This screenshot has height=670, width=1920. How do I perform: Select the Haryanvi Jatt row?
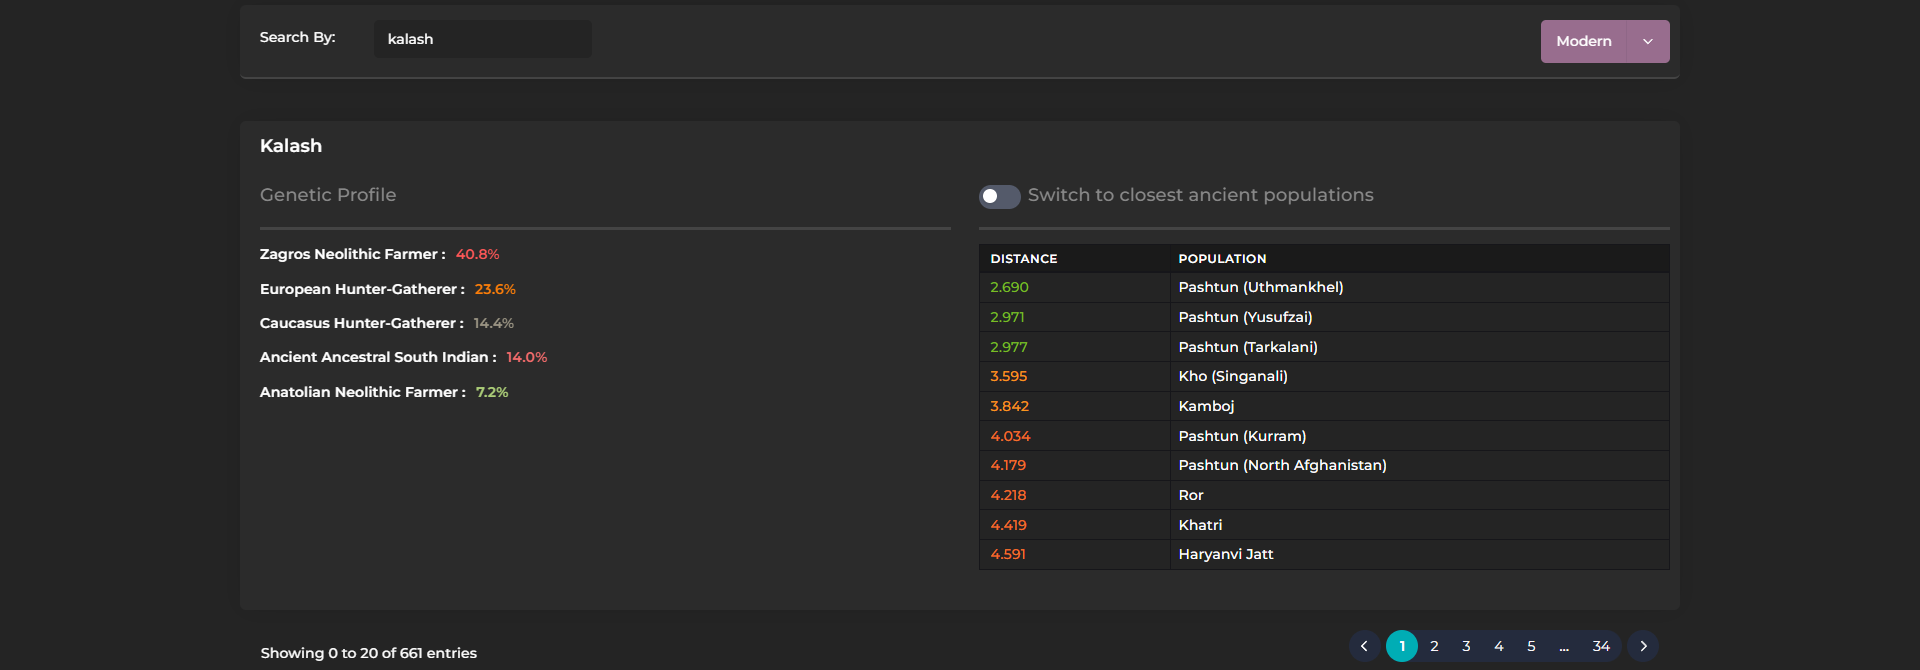[x=1324, y=555]
